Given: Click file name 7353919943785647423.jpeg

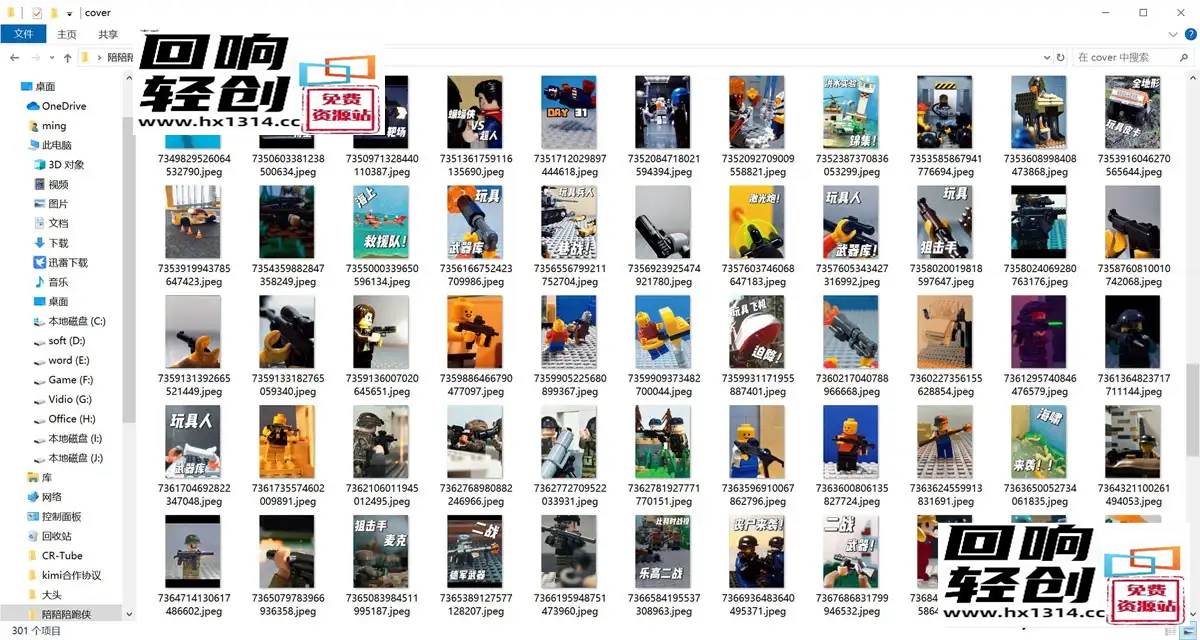Looking at the screenshot, I should pyautogui.click(x=194, y=275).
